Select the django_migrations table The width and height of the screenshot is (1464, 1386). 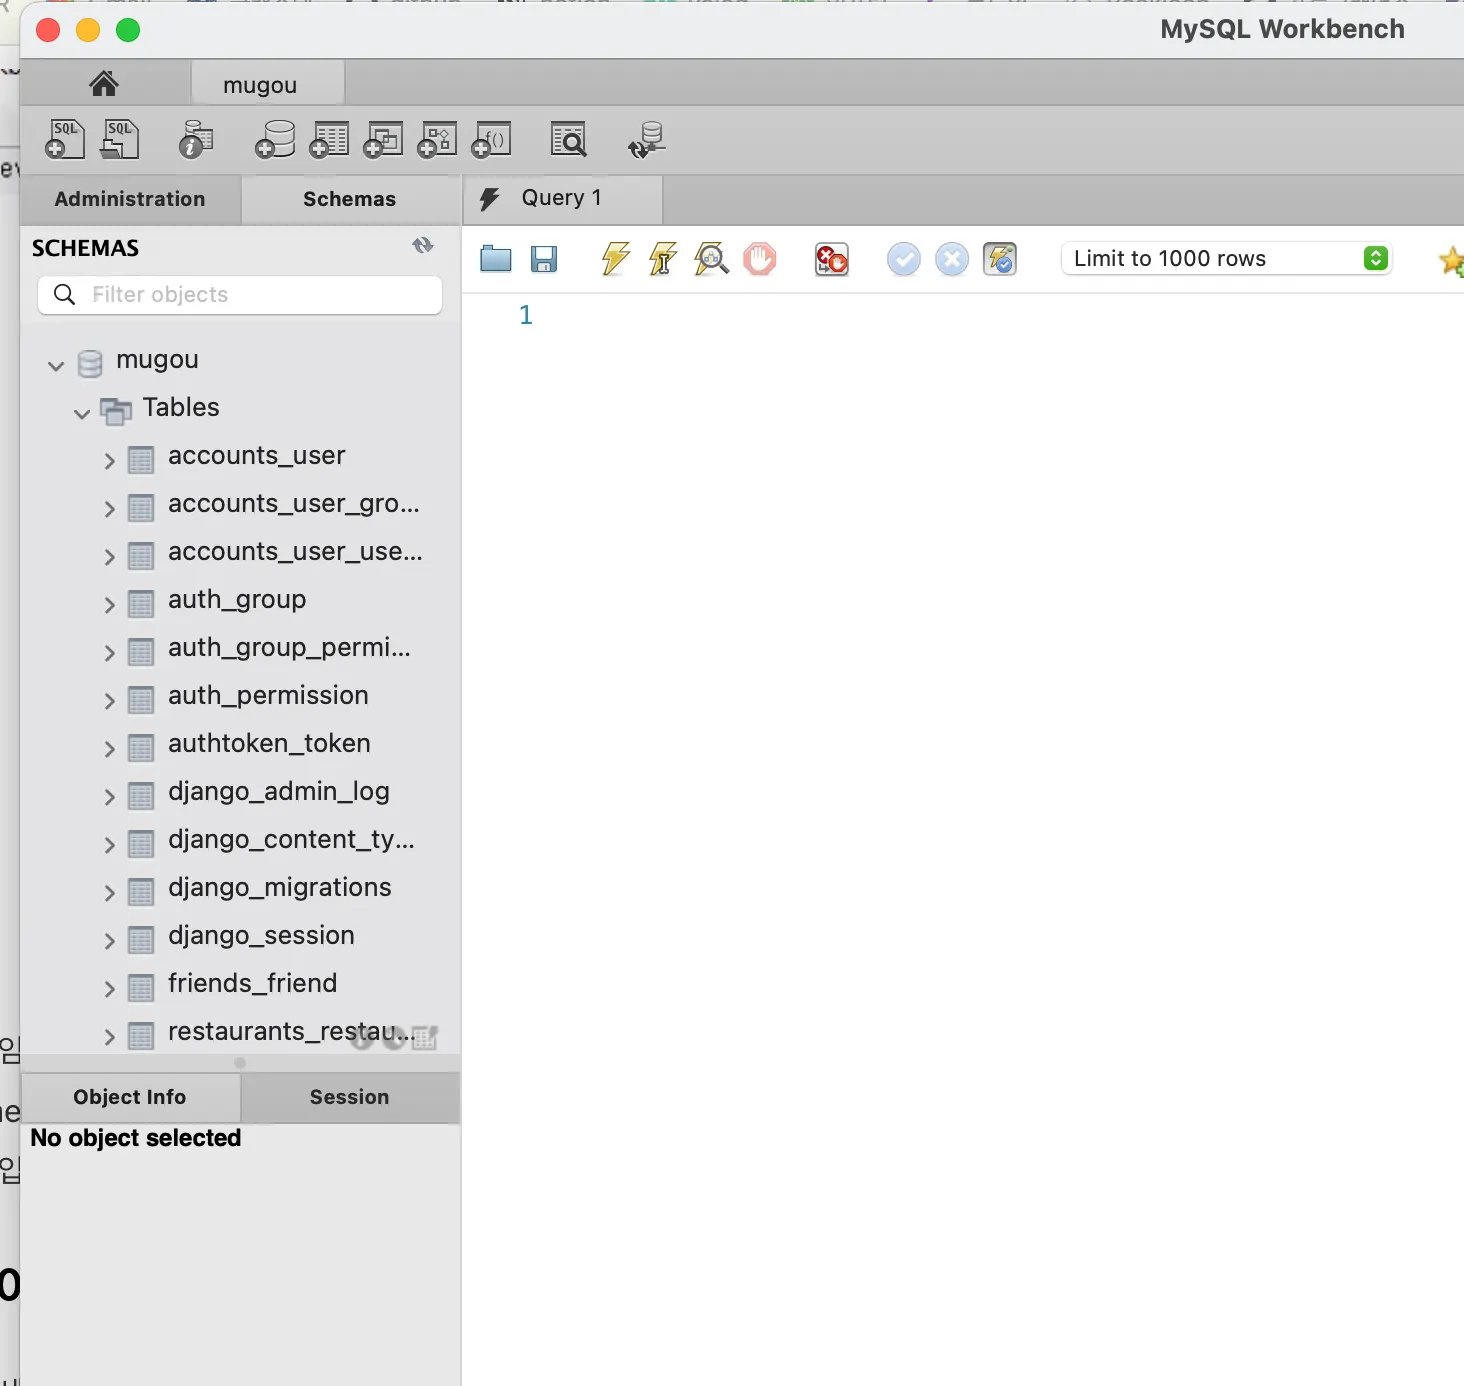(280, 887)
